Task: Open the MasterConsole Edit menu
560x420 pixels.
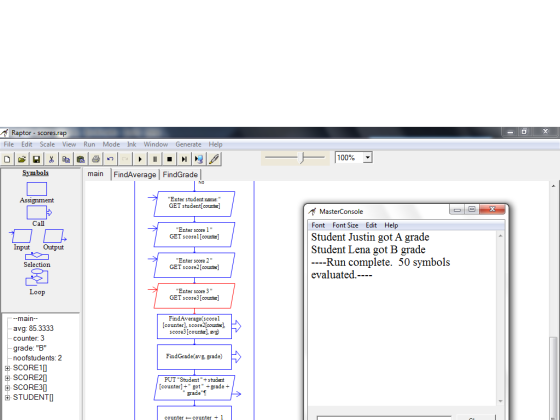Action: click(371, 225)
